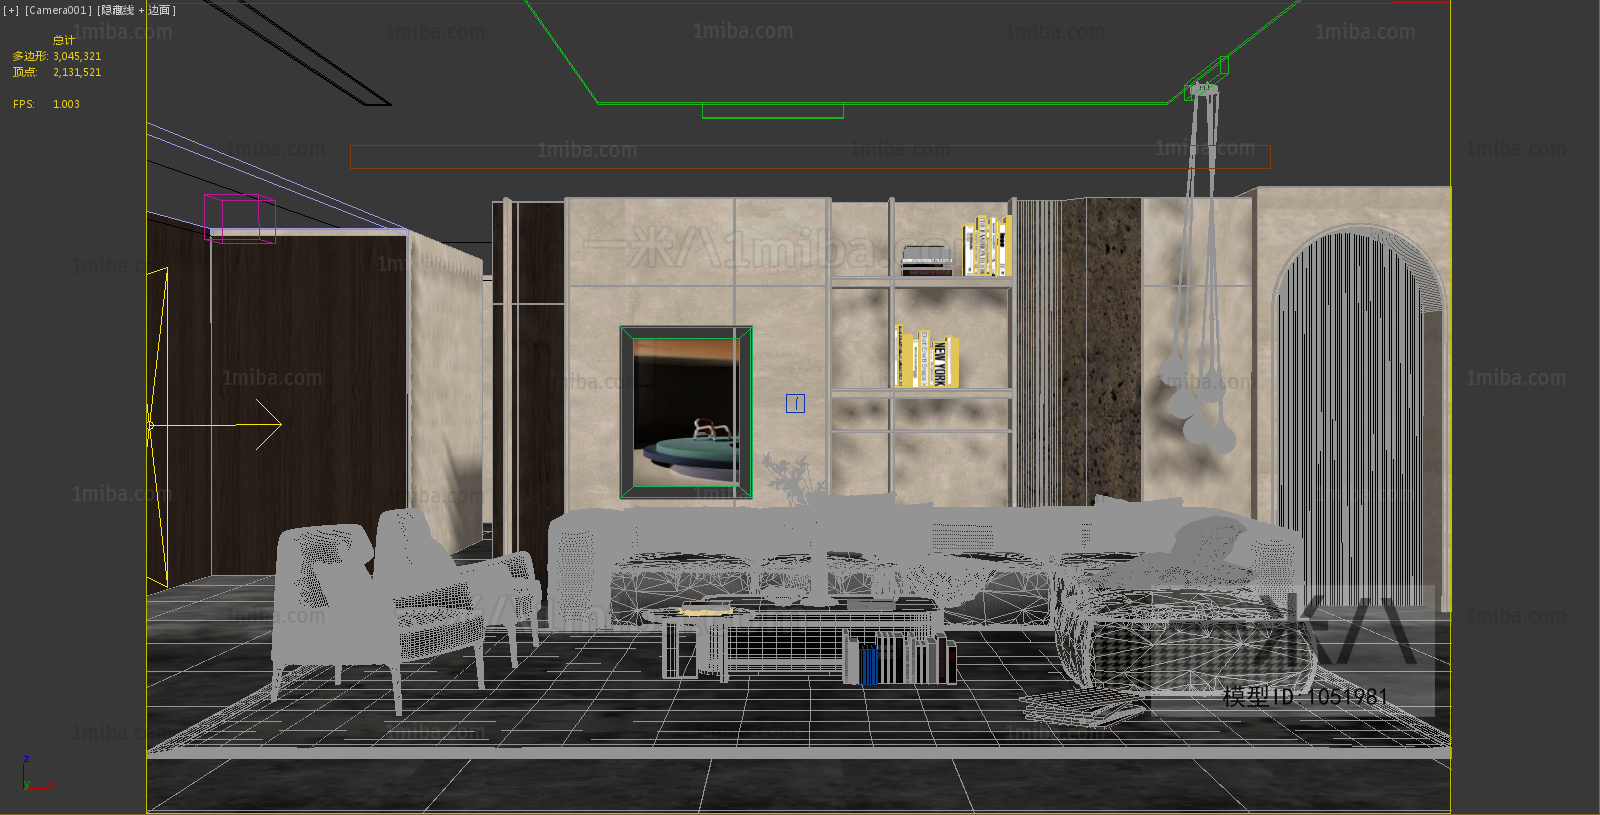
Task: Click the 多边形 count 3,045,321 statistic
Action: 57,56
